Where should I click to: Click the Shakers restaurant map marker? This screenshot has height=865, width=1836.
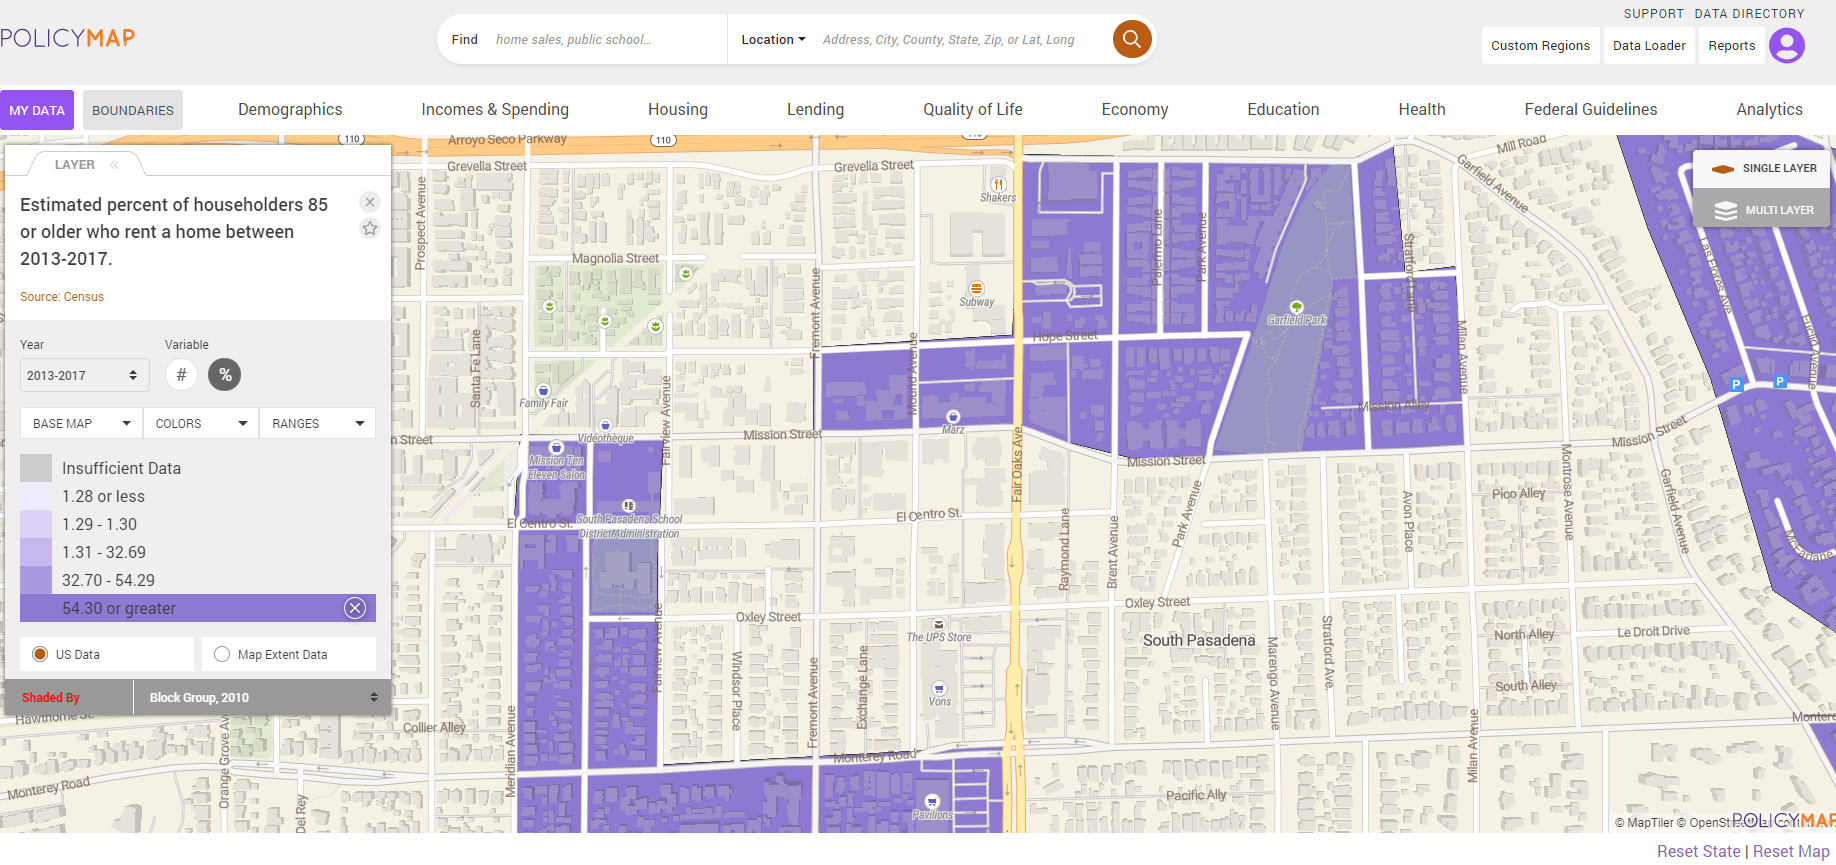point(998,184)
